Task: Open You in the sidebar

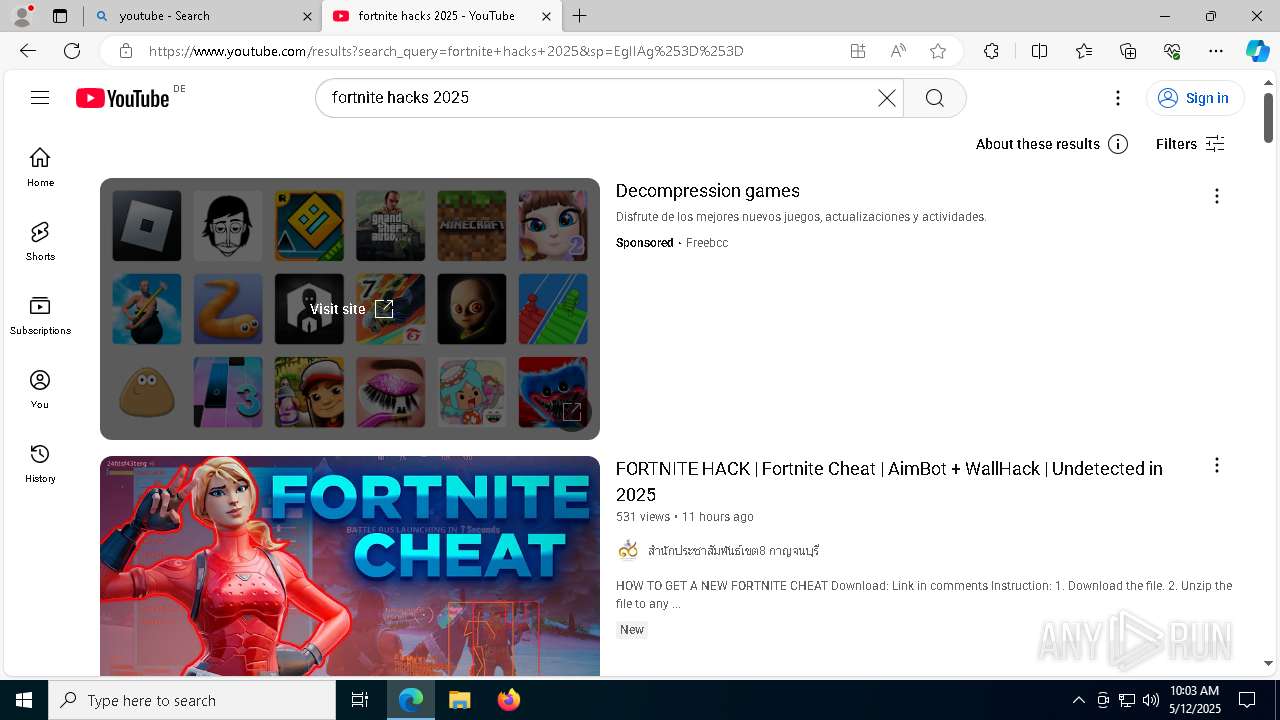Action: pos(40,389)
